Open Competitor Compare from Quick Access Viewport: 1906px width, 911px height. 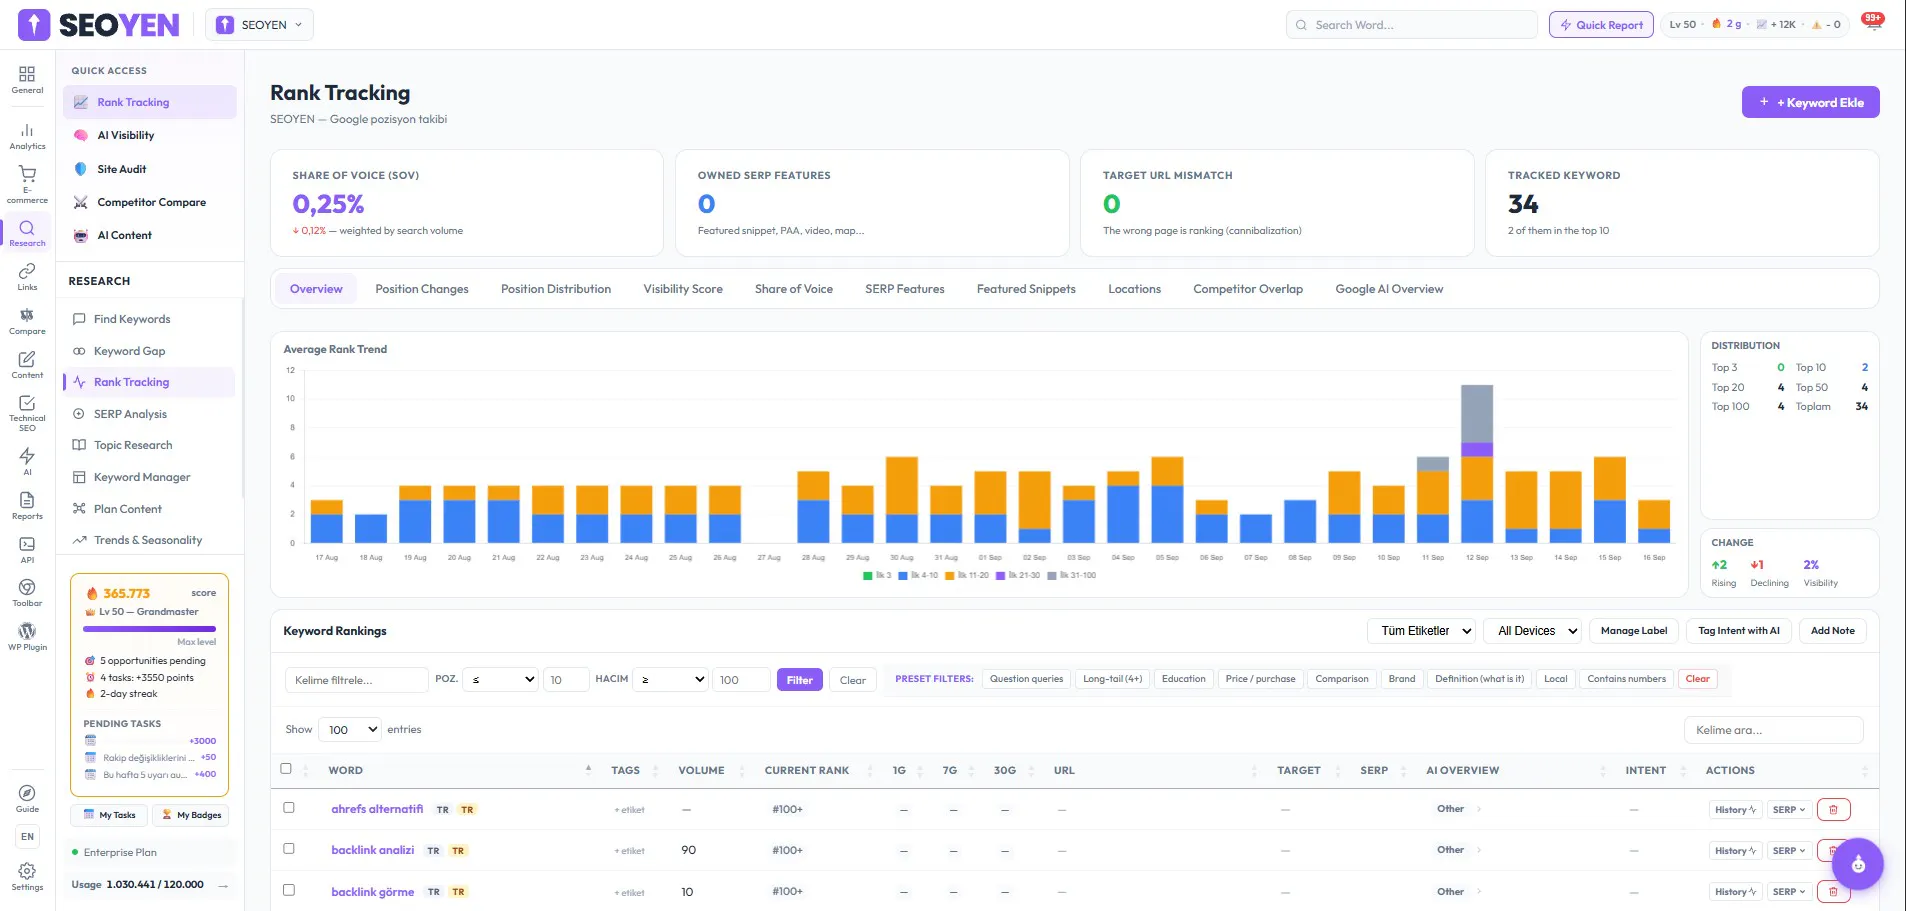tap(150, 202)
